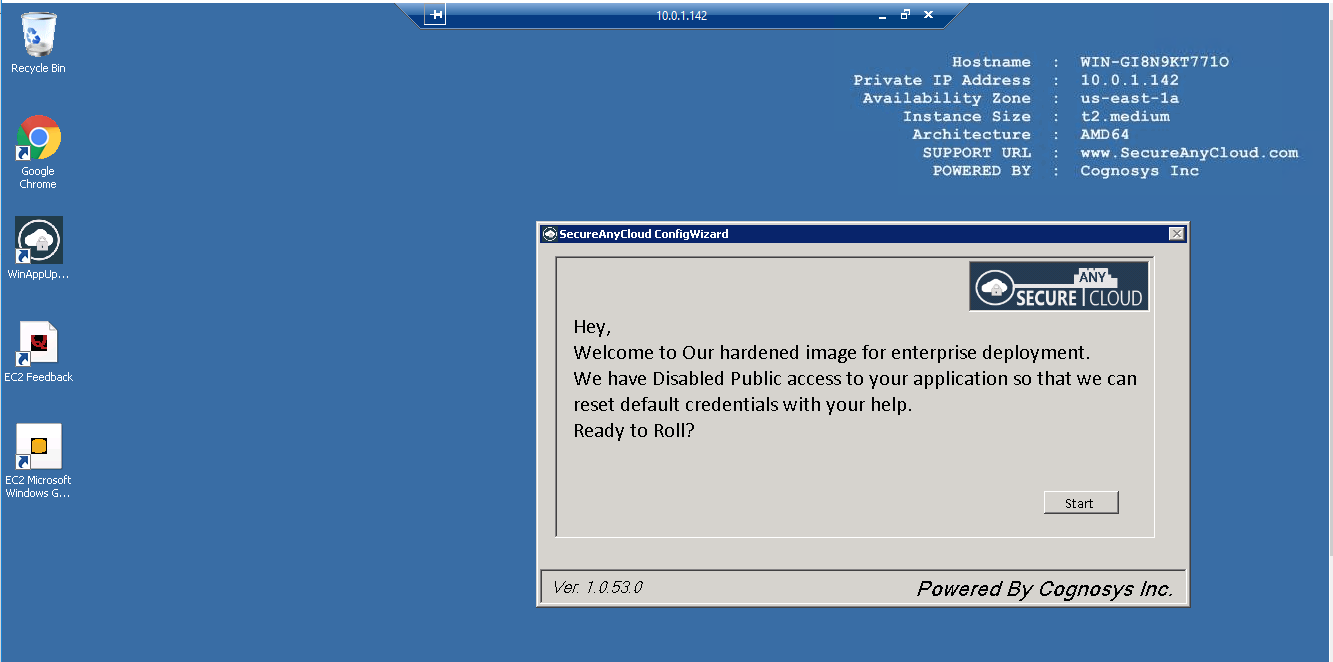
Task: Minimize the remote desktop session
Action: 882,16
